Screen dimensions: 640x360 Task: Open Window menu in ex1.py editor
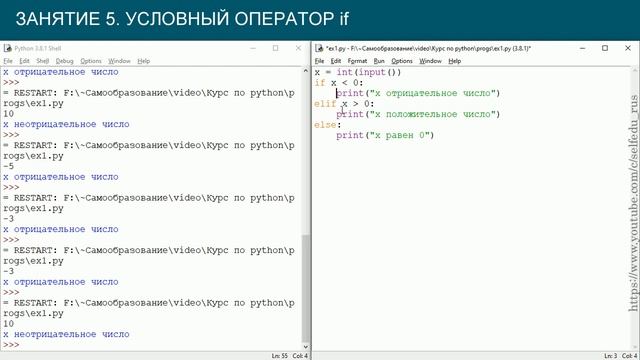tap(430, 61)
